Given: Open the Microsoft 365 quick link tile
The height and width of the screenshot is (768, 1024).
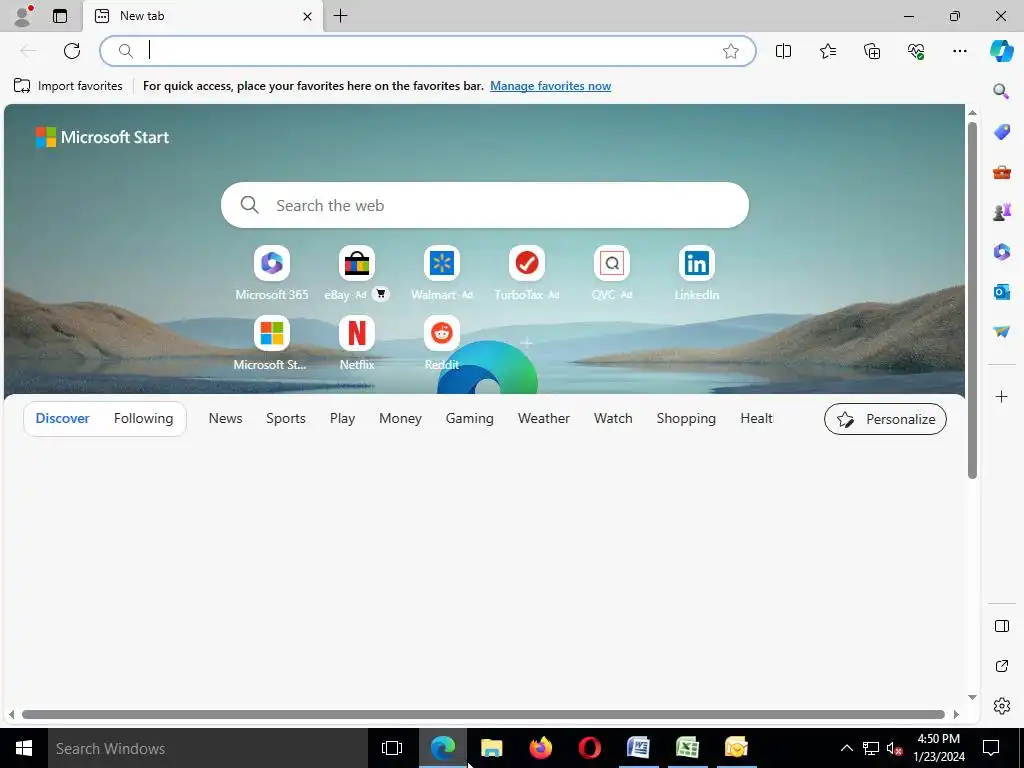Looking at the screenshot, I should coord(272,273).
